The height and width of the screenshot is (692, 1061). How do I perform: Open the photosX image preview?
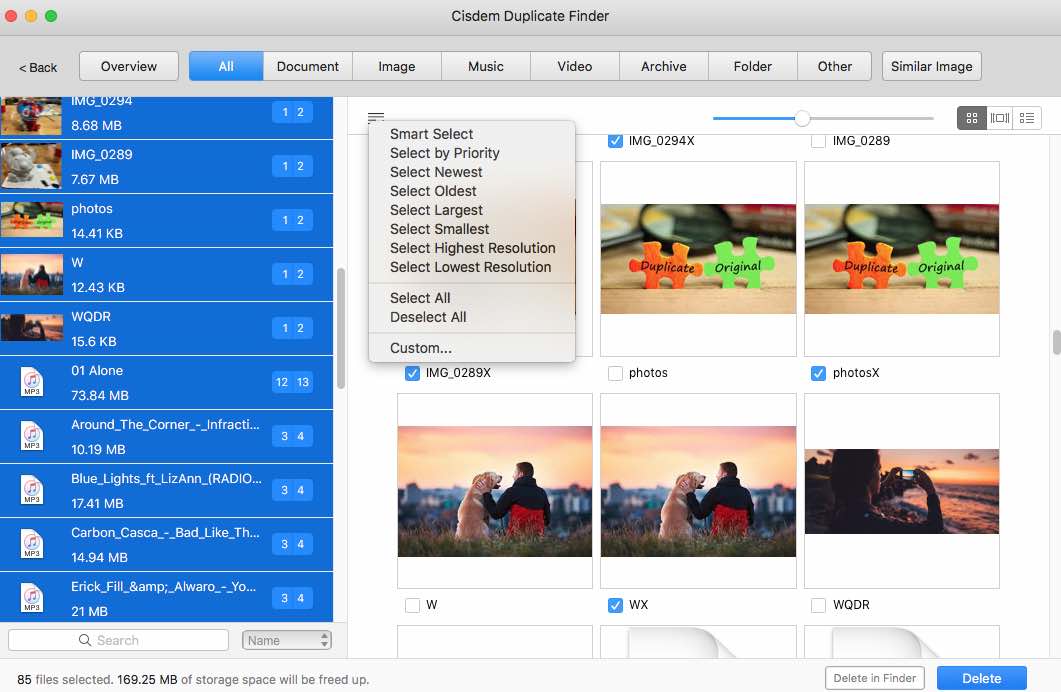[x=901, y=259]
